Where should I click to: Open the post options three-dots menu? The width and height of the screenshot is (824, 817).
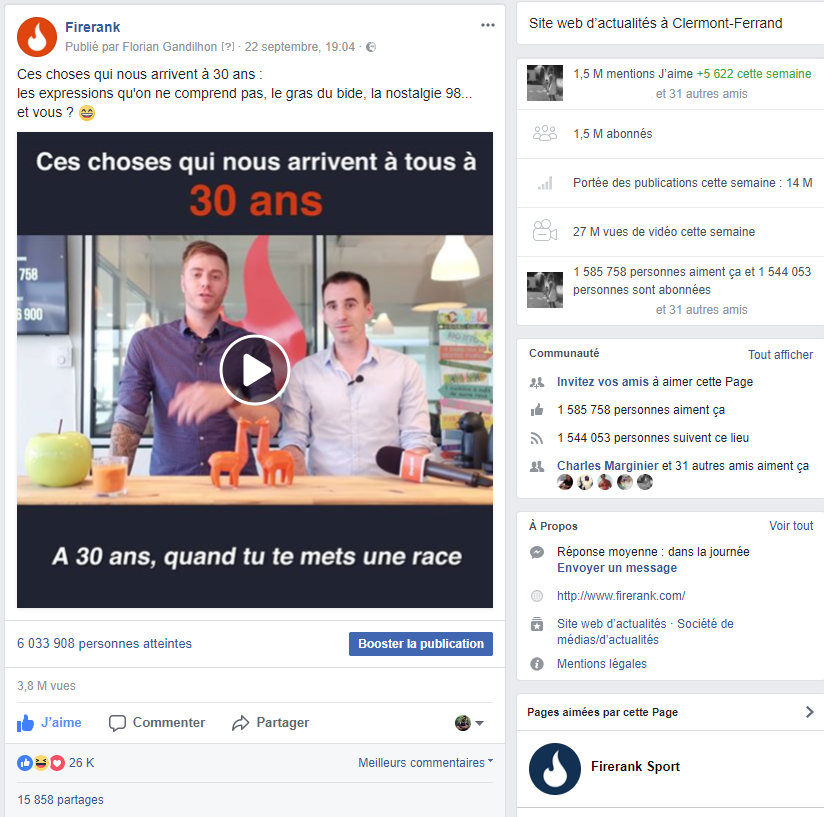pos(488,25)
